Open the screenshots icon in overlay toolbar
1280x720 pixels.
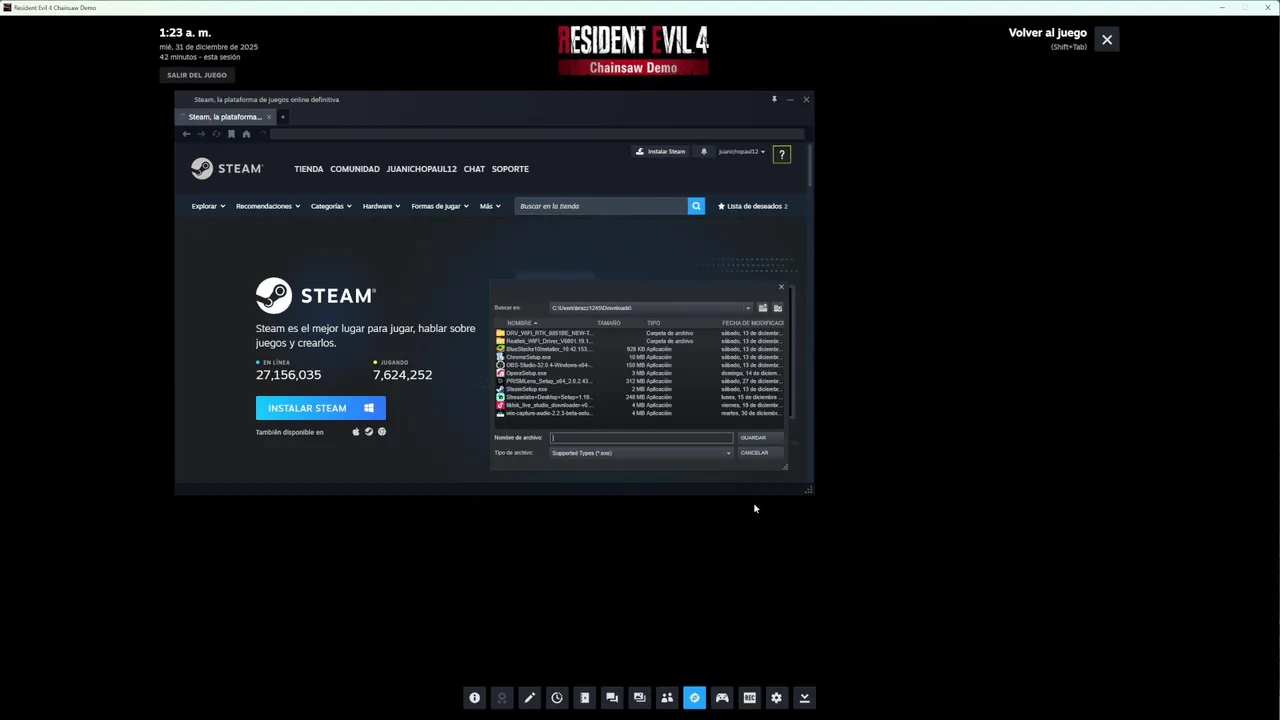tap(640, 698)
